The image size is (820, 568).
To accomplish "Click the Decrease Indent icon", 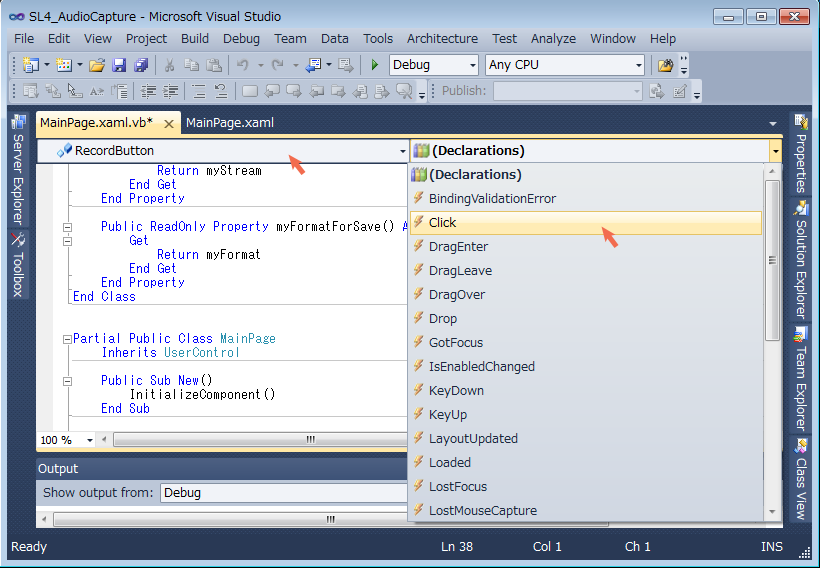I will tap(149, 92).
